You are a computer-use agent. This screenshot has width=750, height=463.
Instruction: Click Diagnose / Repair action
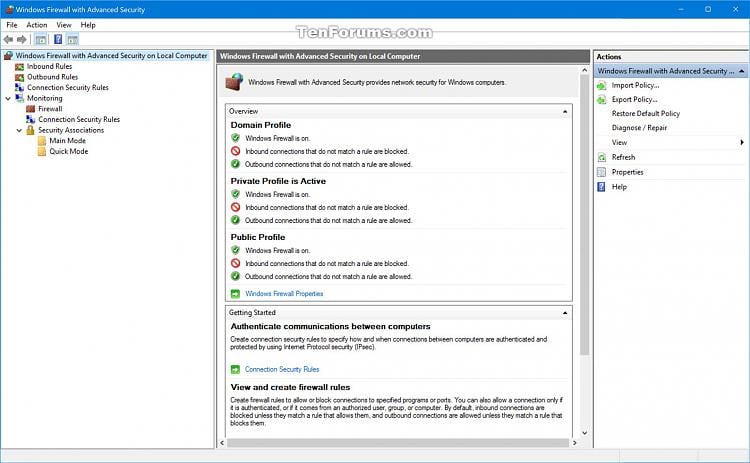(x=639, y=128)
